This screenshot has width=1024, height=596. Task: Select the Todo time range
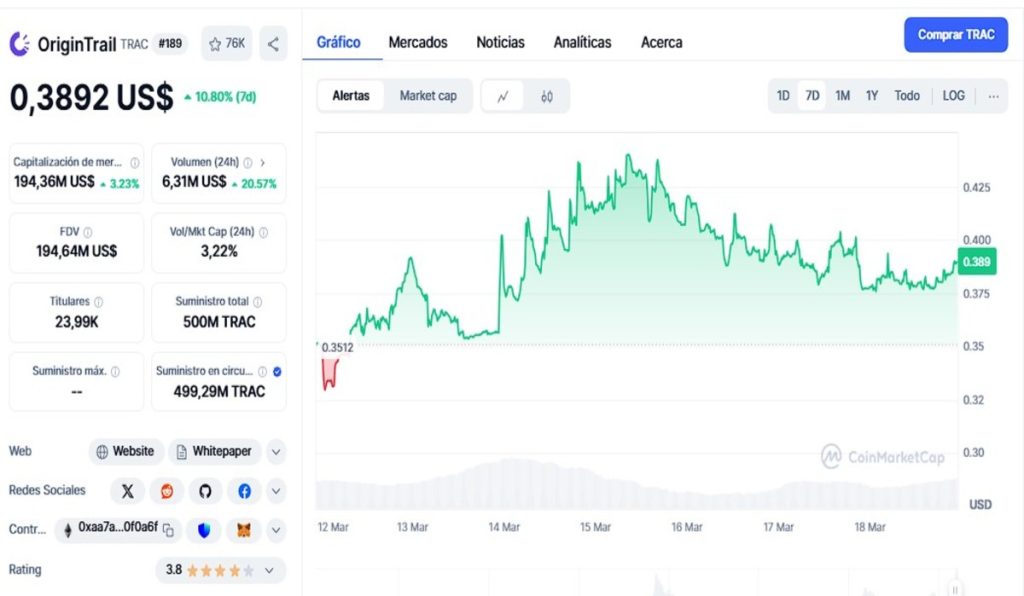point(907,96)
